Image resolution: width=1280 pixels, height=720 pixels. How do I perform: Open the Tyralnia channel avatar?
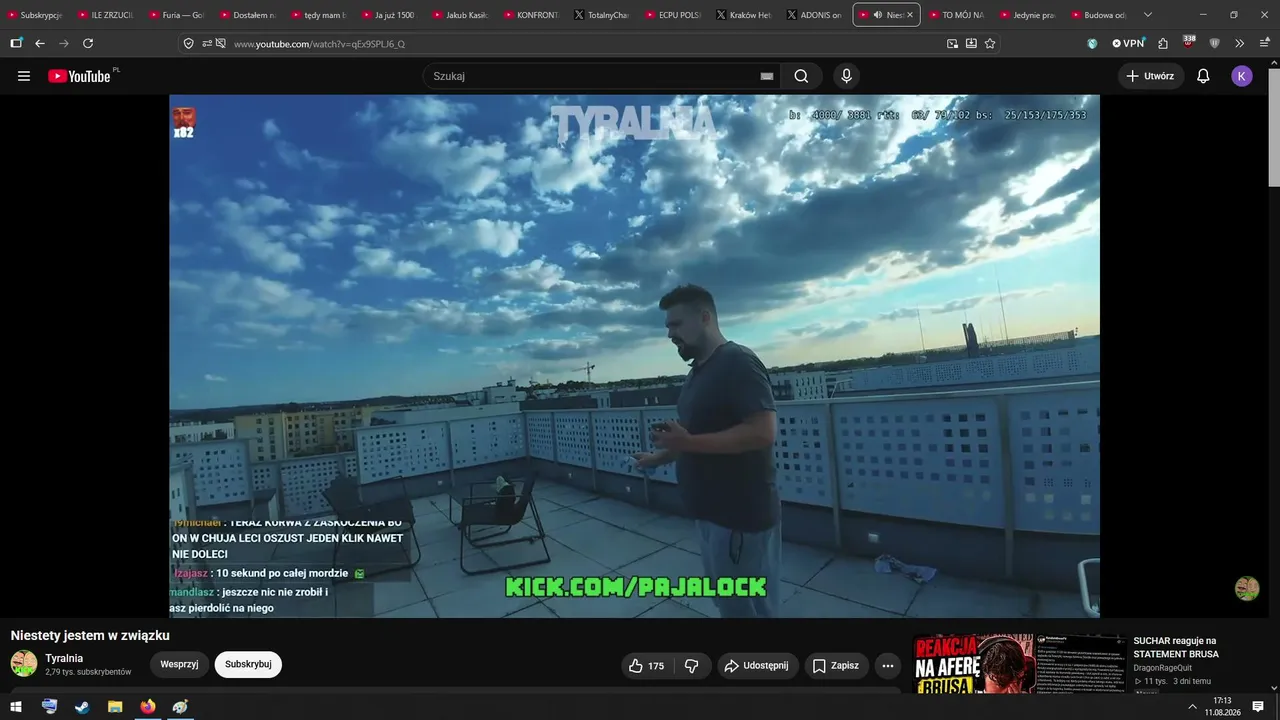(24, 664)
